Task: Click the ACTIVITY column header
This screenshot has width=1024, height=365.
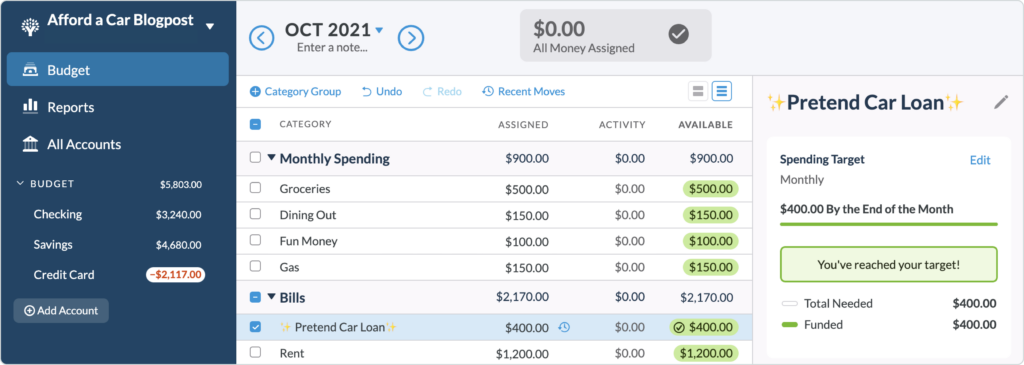Action: coord(622,125)
